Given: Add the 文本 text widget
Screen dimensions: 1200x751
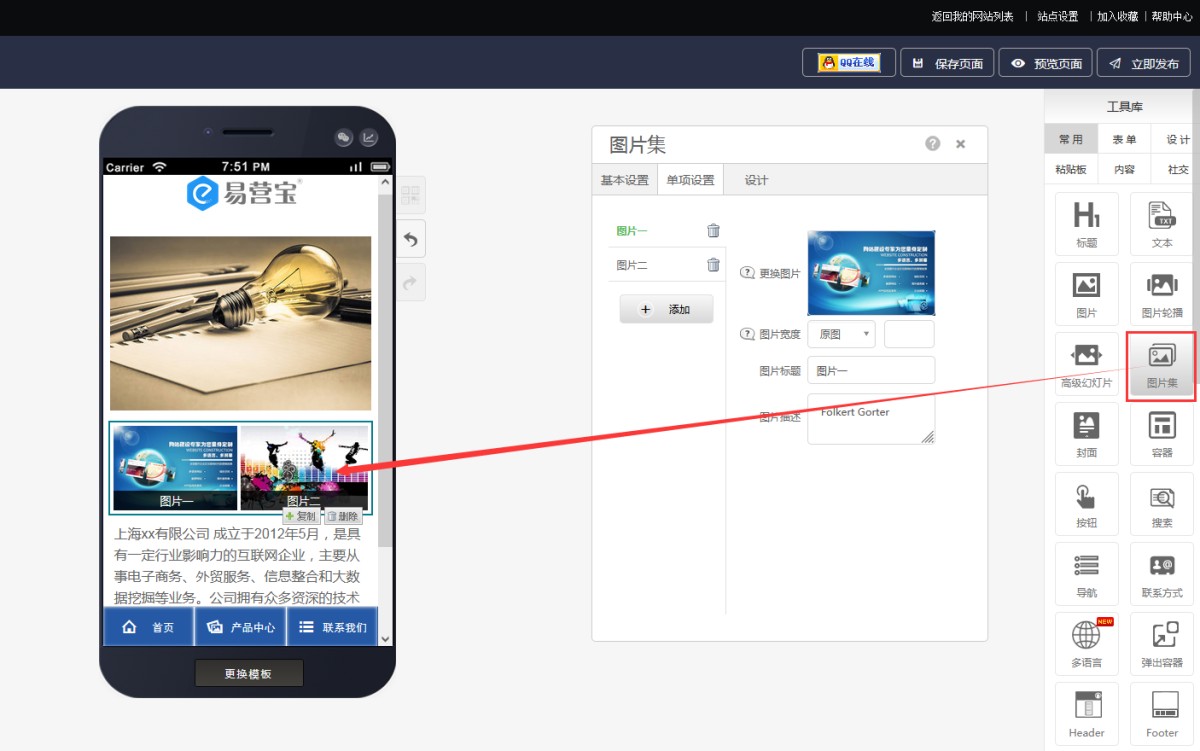Looking at the screenshot, I should (1161, 224).
